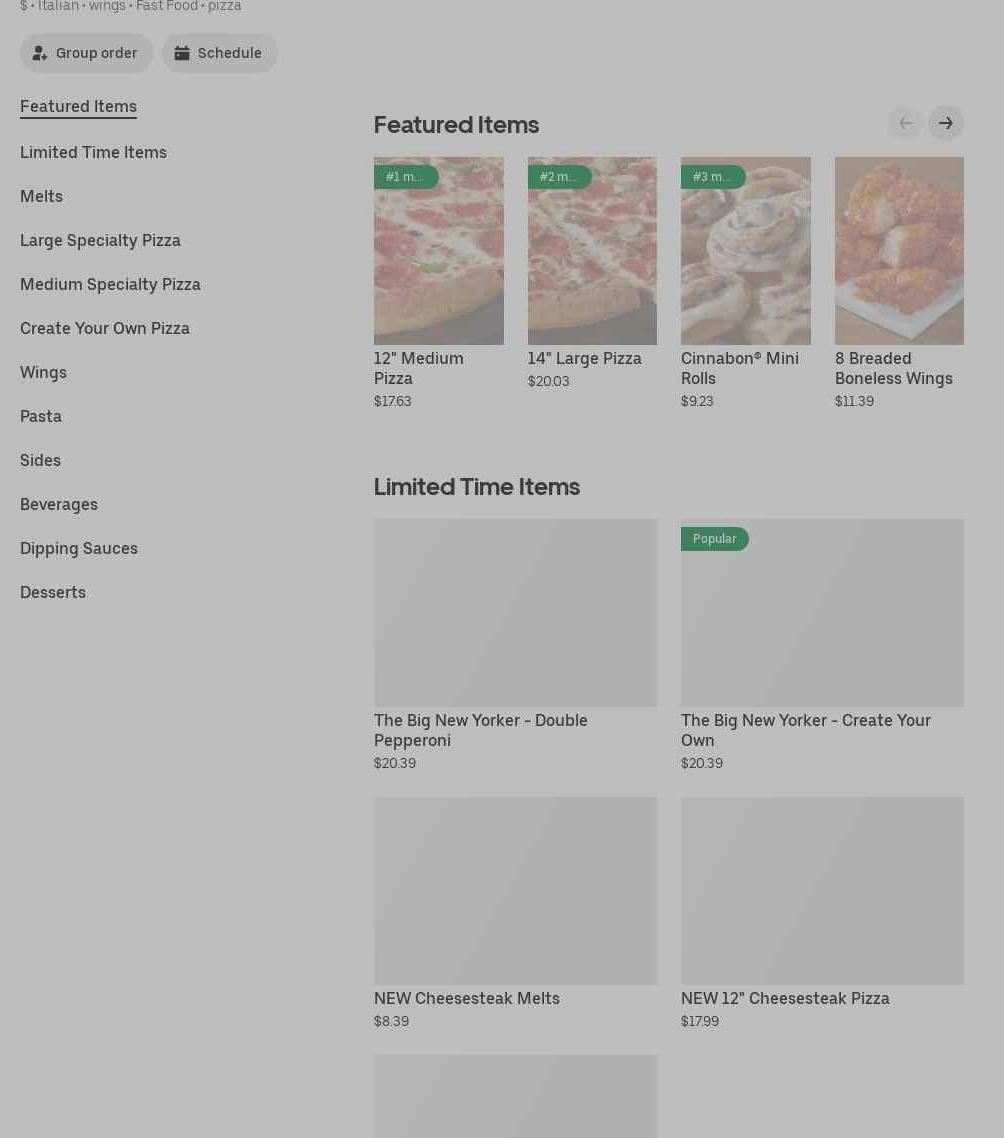This screenshot has width=1004, height=1138.
Task: Select NEW Cheesesteak Melts item
Action: pyautogui.click(x=515, y=891)
